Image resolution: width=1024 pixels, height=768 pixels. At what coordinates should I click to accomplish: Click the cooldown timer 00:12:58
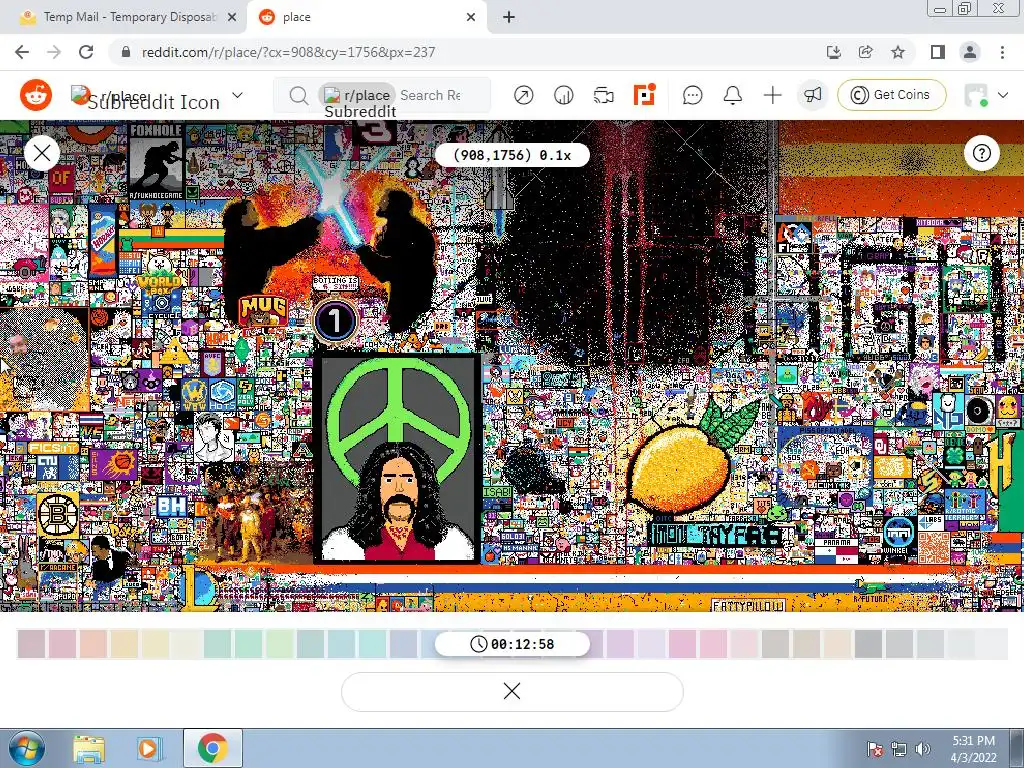512,644
